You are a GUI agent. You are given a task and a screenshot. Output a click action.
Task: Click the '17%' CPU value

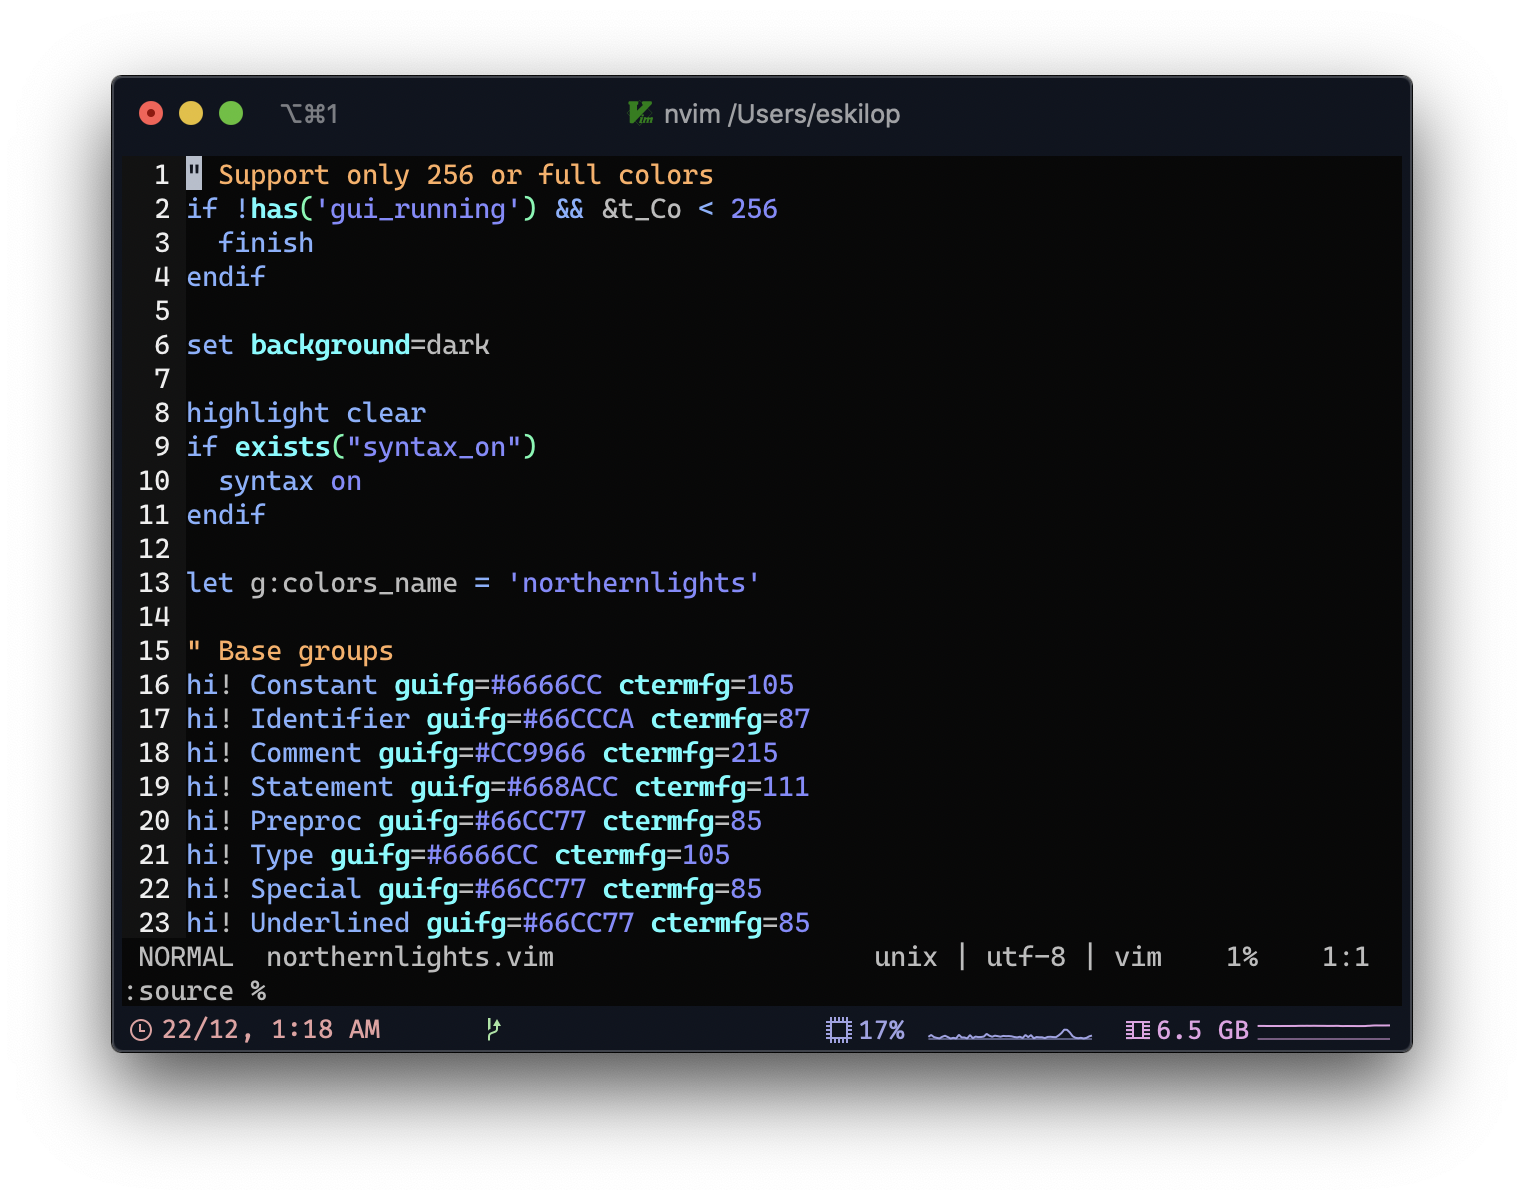(881, 1030)
